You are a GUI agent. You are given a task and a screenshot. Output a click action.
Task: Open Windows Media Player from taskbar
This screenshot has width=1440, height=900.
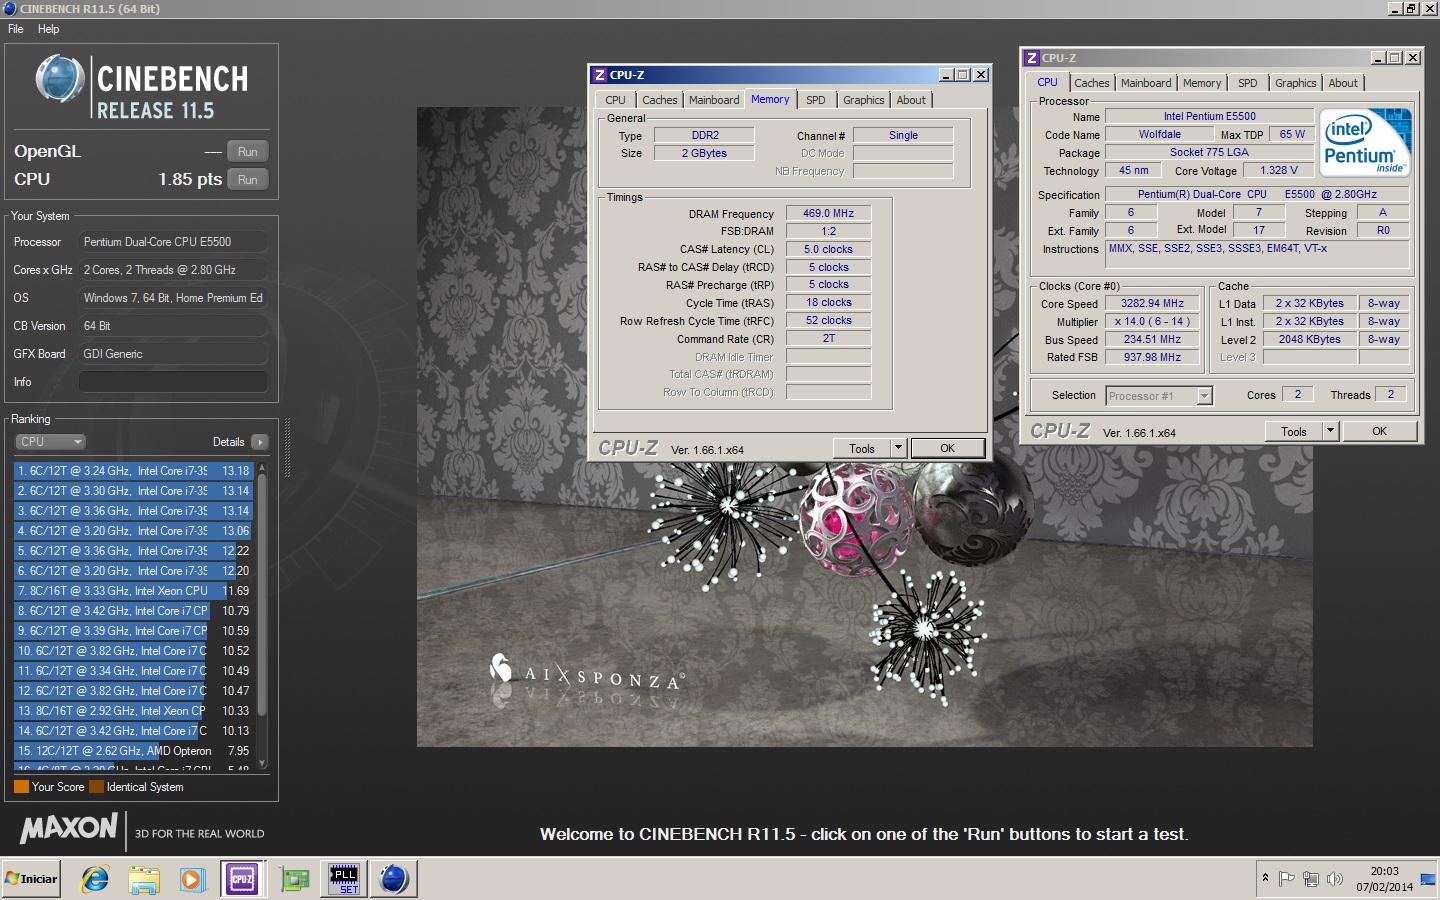click(x=192, y=879)
